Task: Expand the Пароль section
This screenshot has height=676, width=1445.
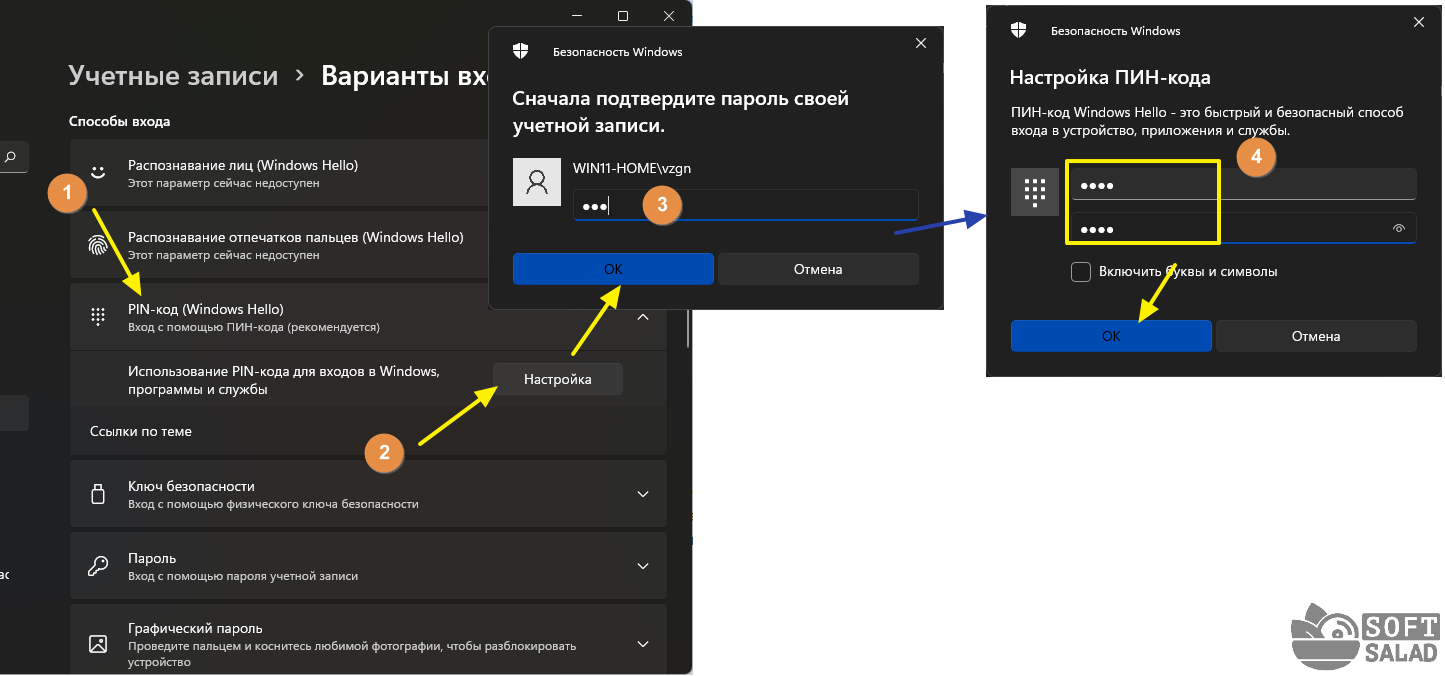Action: 643,566
